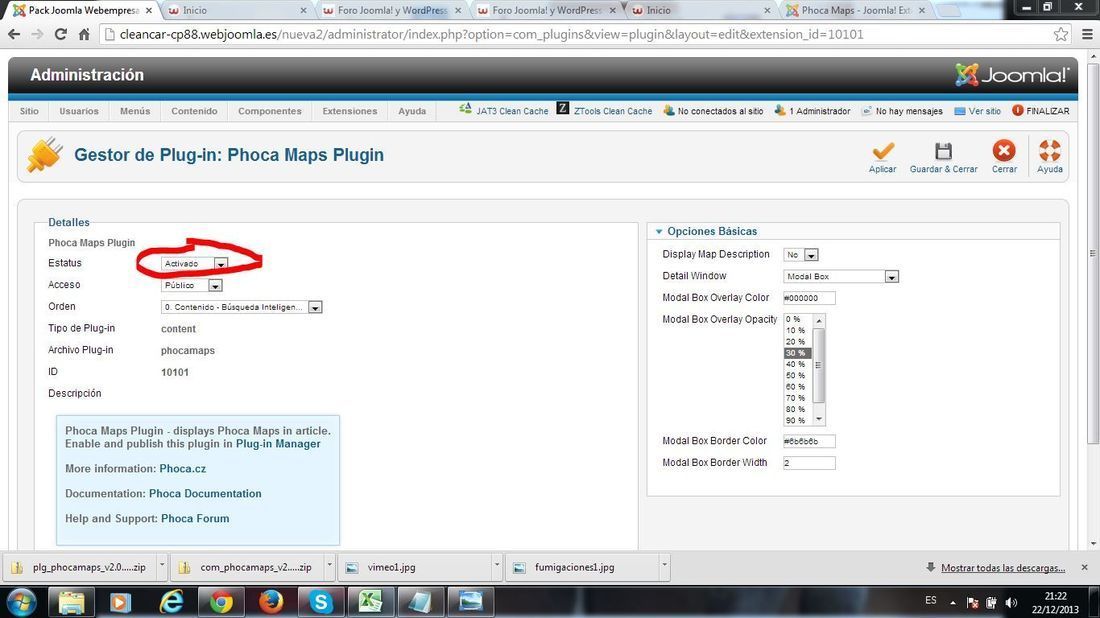The image size is (1100, 618).
Task: Click the Guardar & Cerrar disk icon
Action: coord(944,152)
